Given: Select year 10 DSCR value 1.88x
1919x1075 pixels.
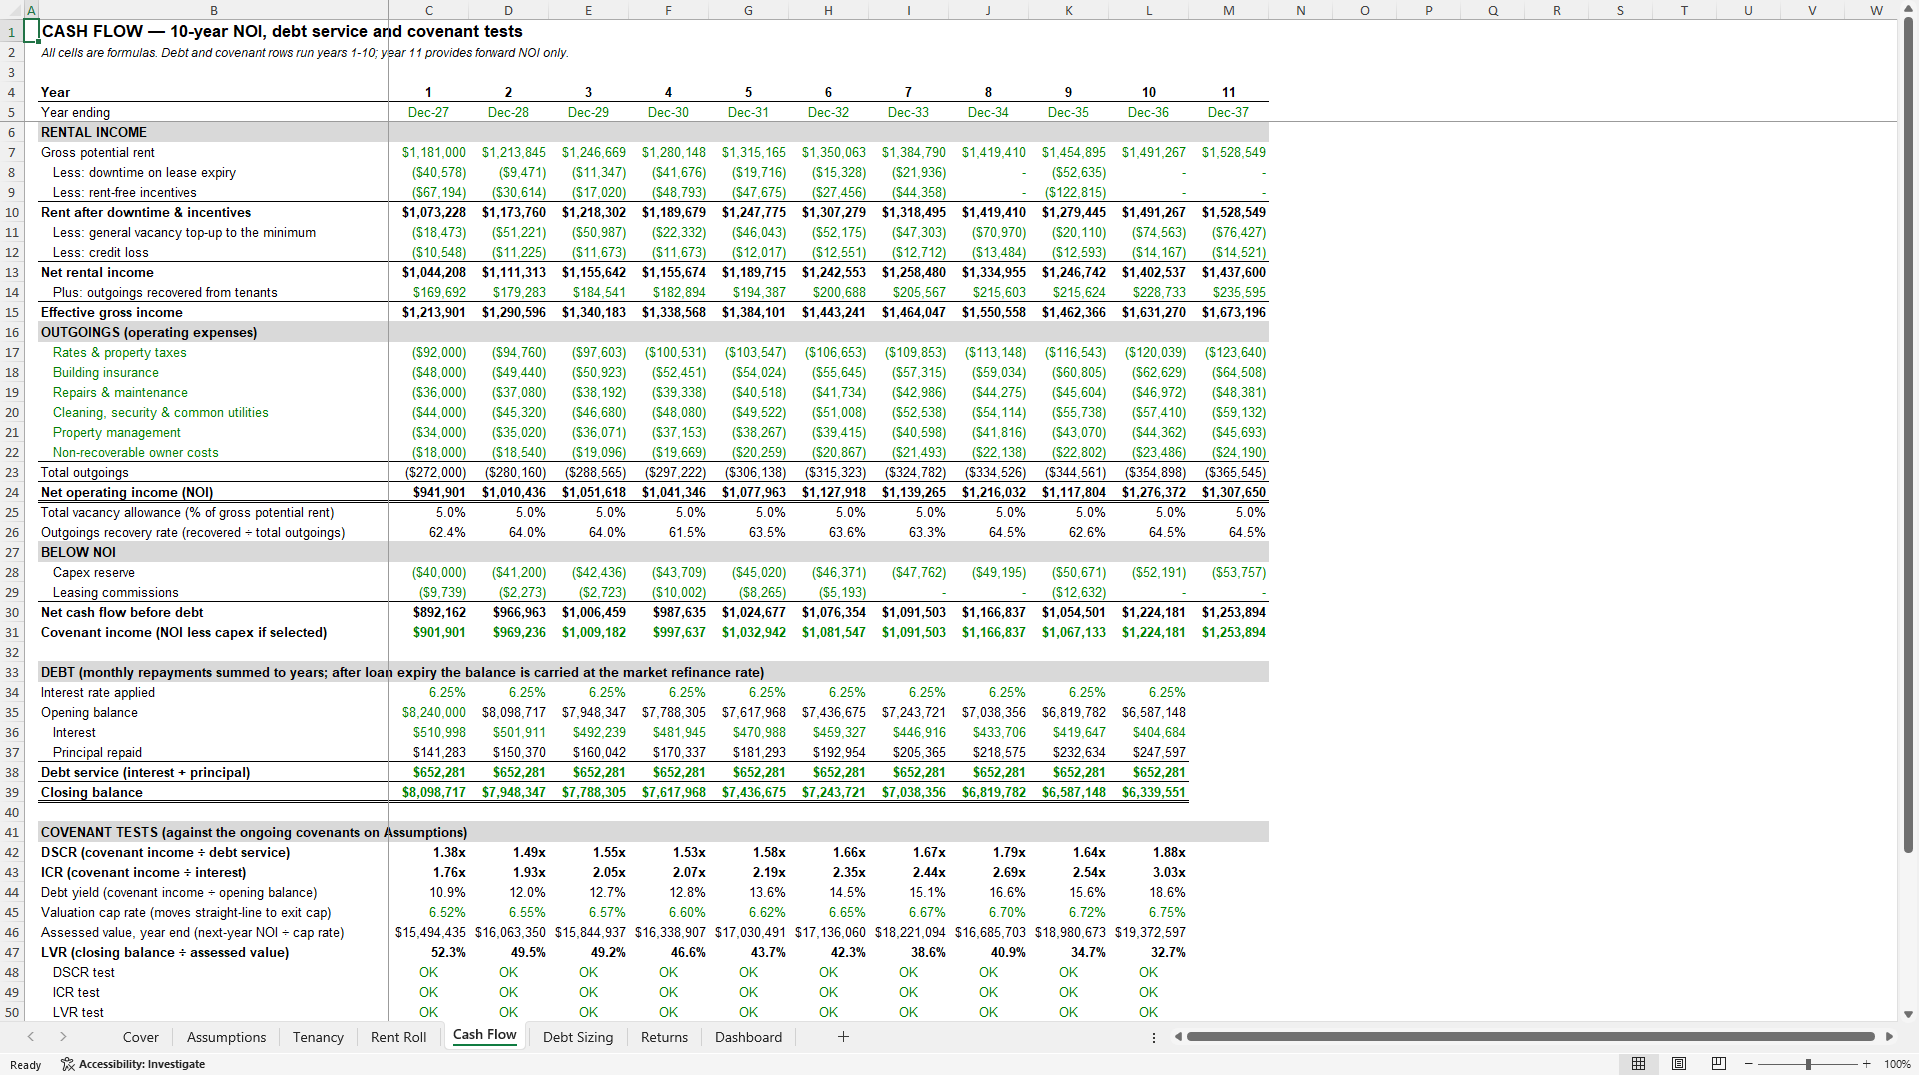Looking at the screenshot, I should click(1149, 852).
